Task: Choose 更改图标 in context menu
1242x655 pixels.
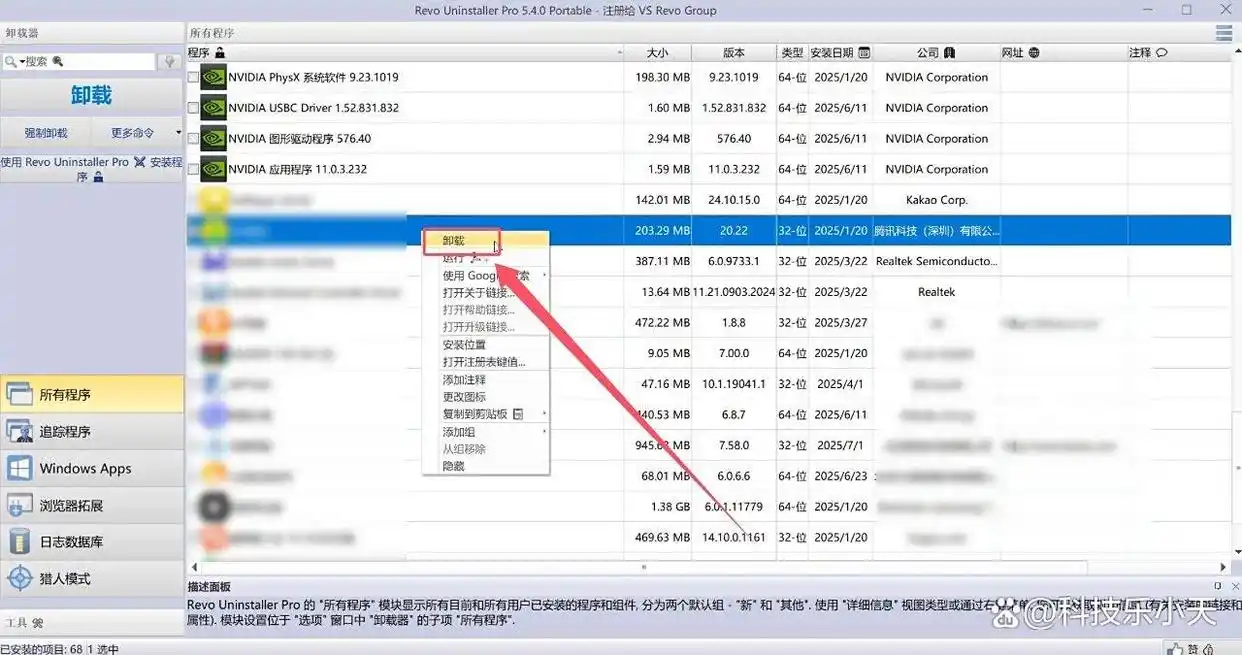Action: point(485,397)
